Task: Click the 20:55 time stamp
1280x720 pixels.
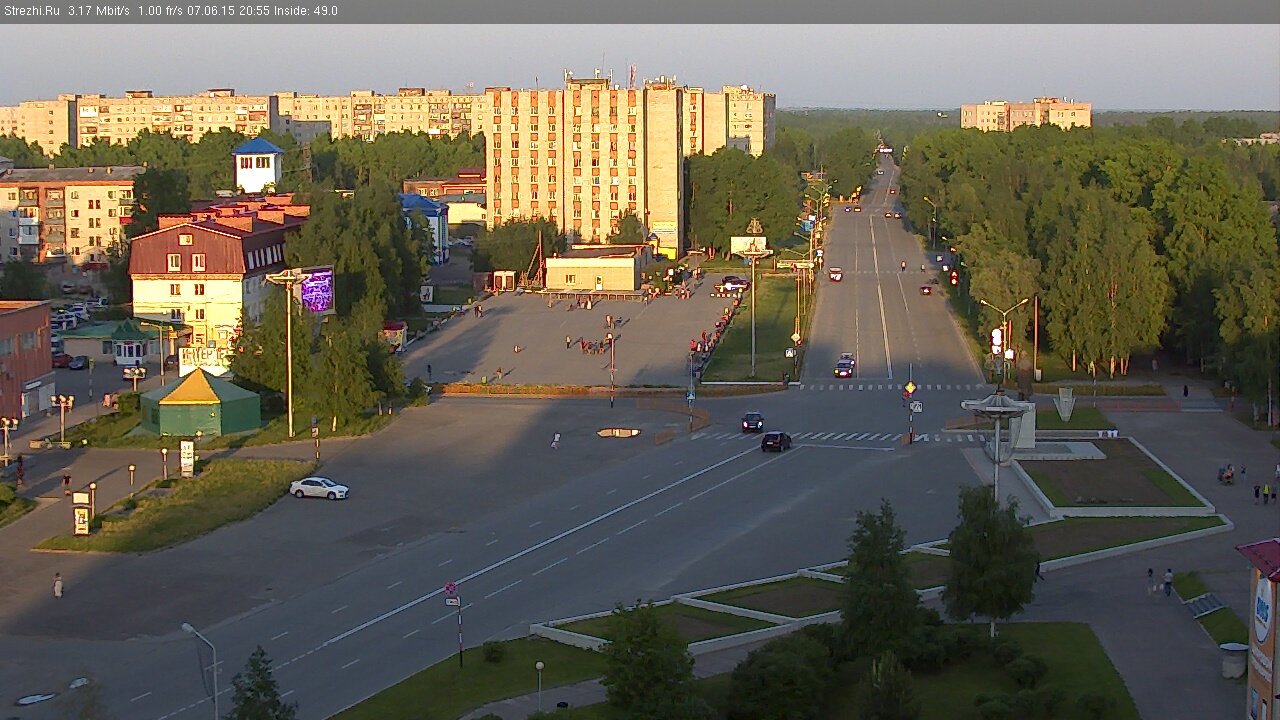Action: 254,11
